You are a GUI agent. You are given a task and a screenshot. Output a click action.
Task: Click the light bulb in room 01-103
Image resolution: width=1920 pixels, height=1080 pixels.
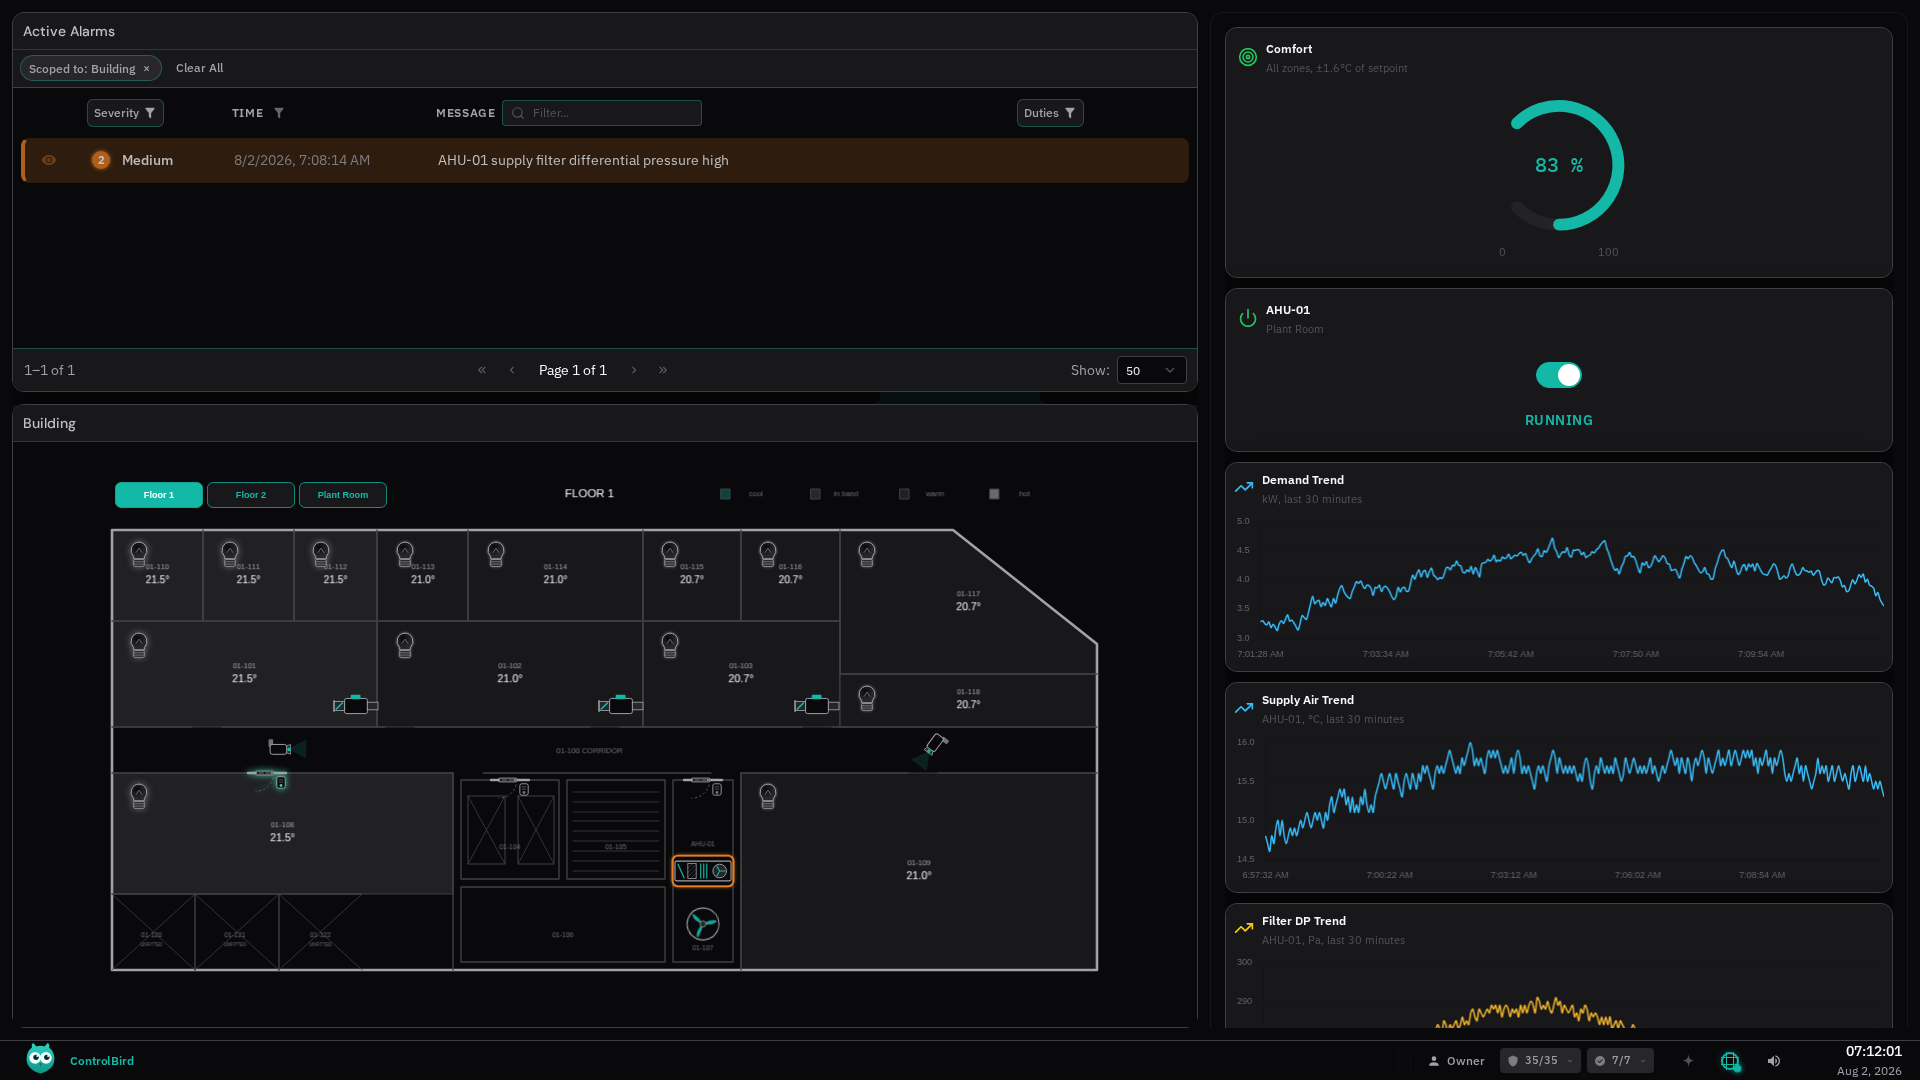tap(670, 645)
